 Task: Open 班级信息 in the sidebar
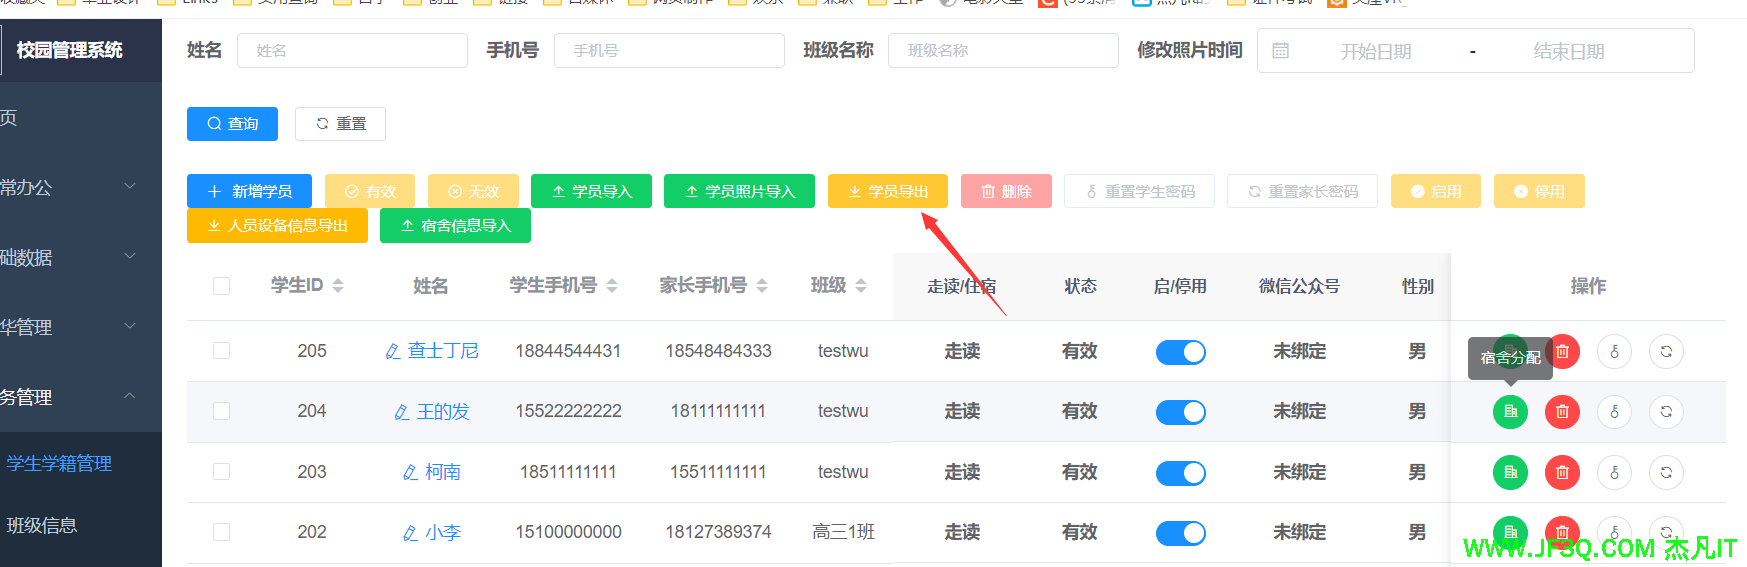point(42,525)
